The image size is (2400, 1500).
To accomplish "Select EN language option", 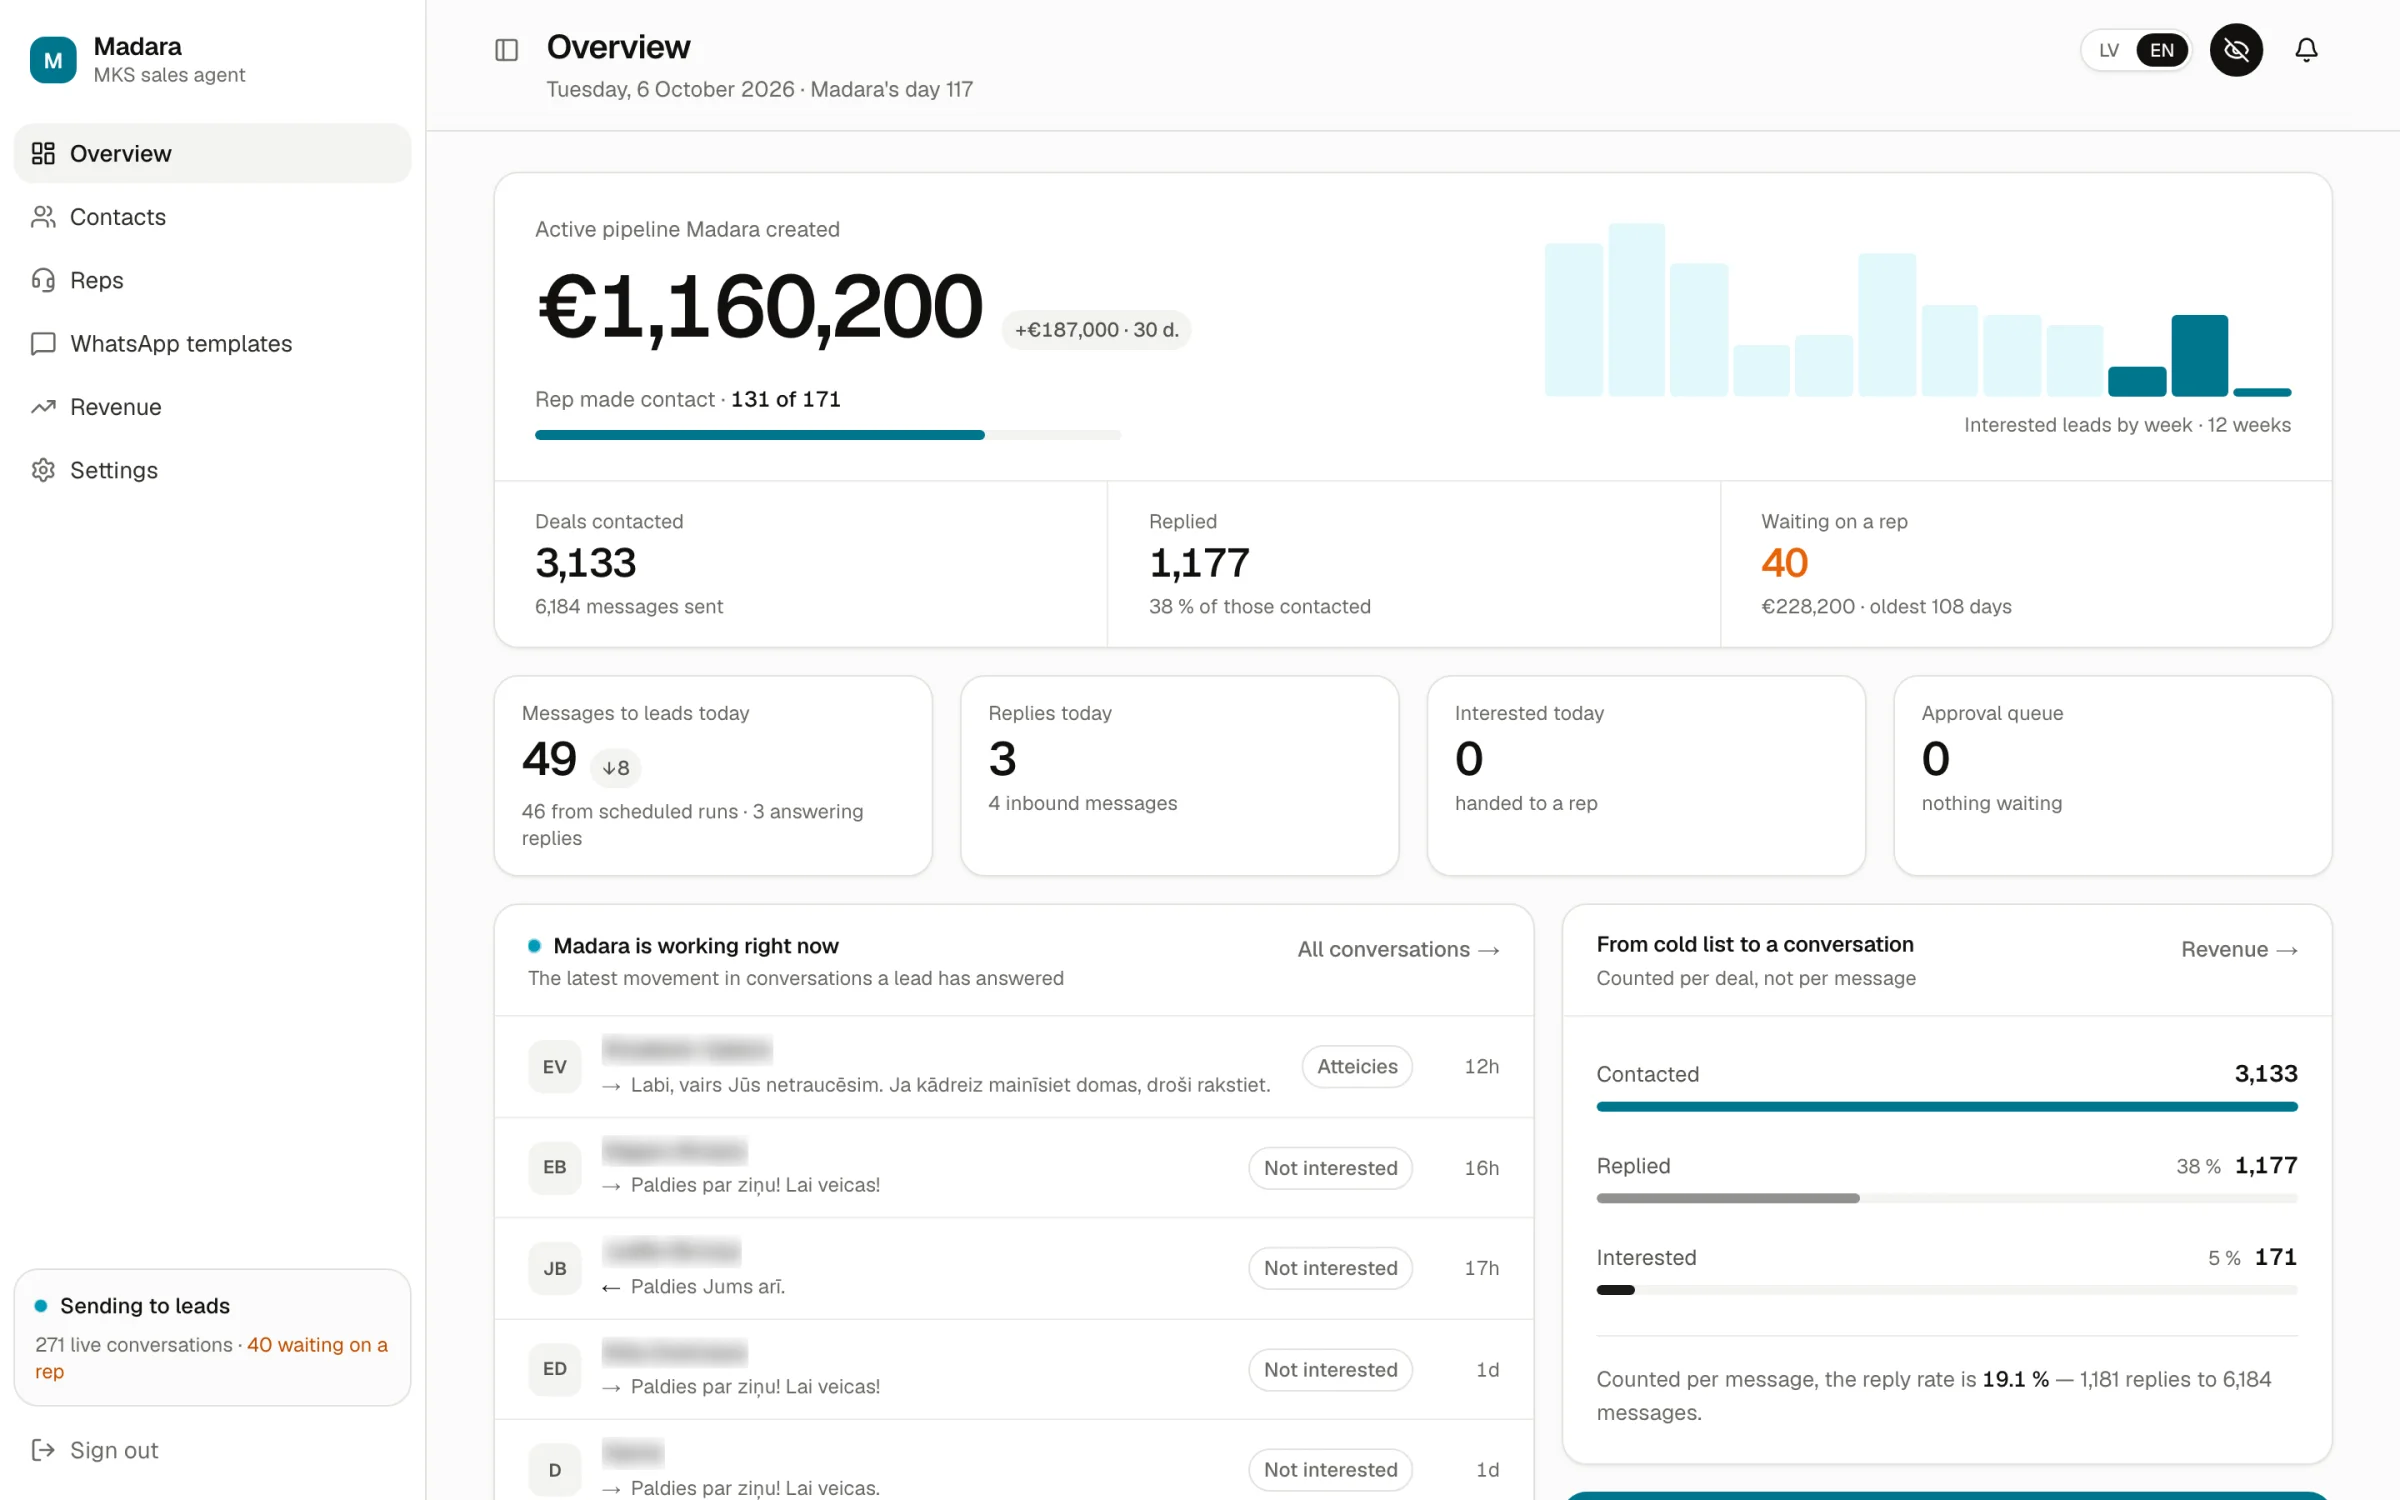I will click(2162, 50).
